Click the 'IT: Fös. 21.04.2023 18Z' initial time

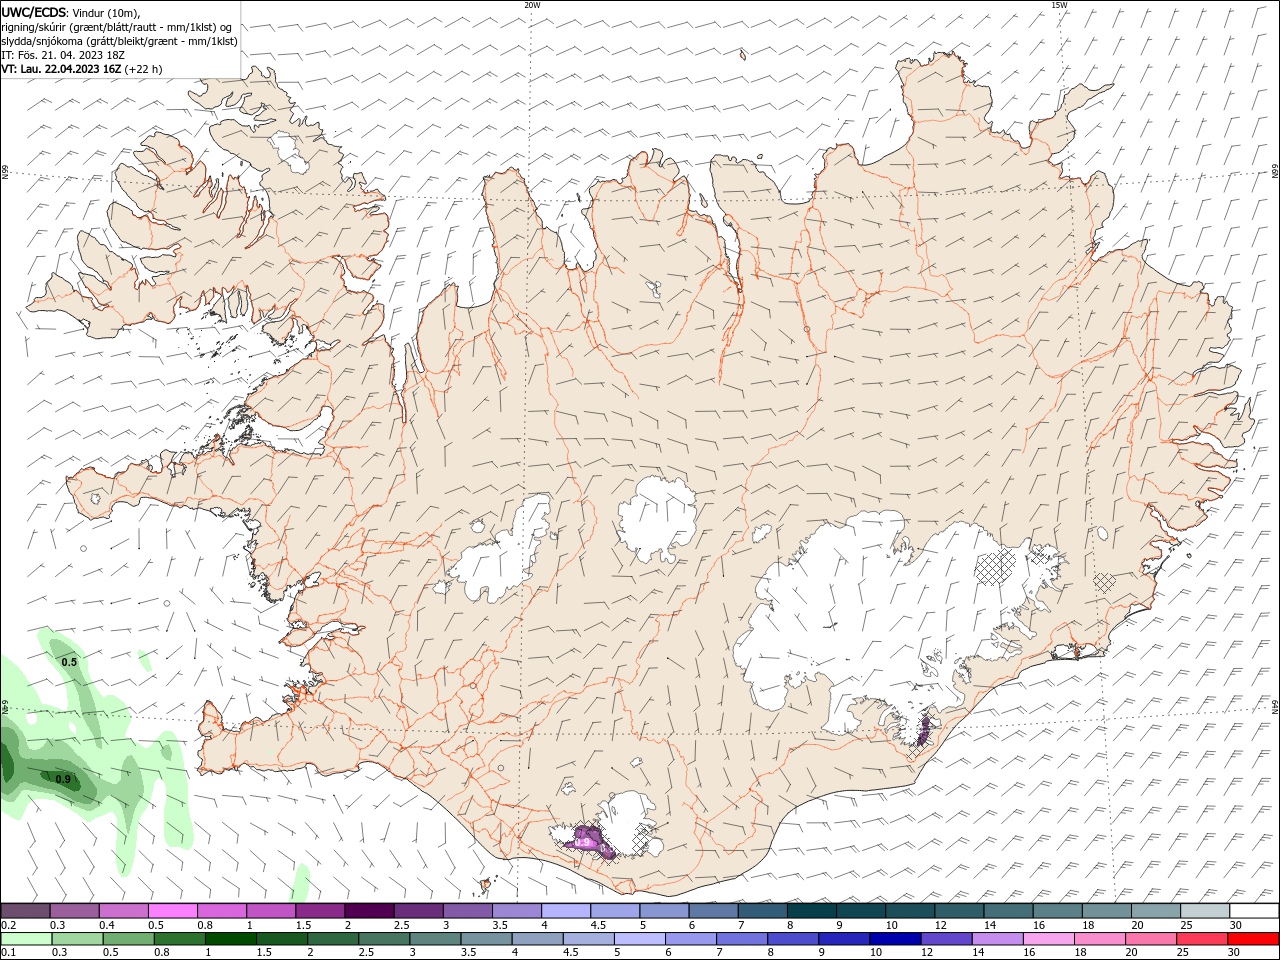(x=63, y=55)
